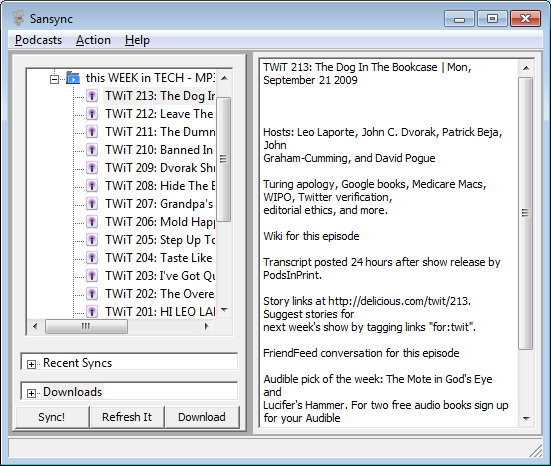Screen dimensions: 551x466
Task: Click the podcast icon beside TWiT 207
Action: (x=92, y=203)
